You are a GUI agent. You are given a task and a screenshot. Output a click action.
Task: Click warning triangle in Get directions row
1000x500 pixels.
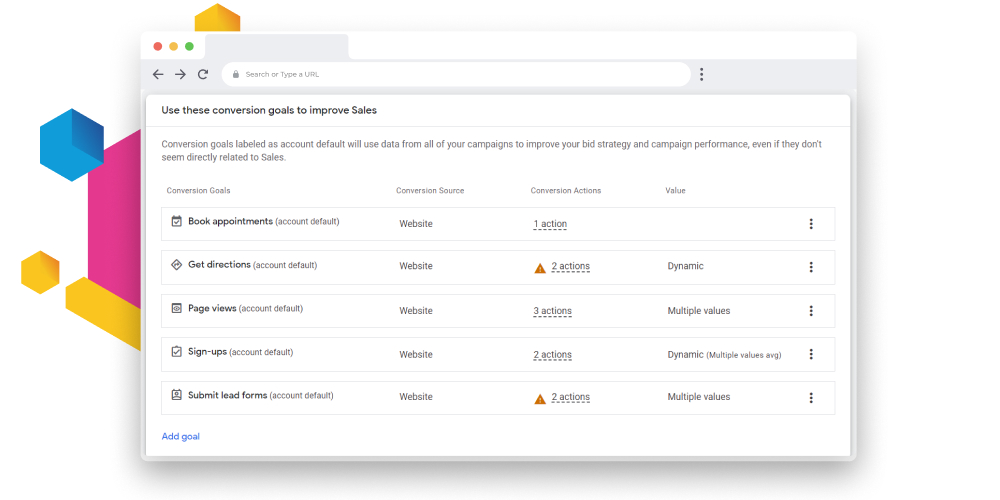(x=540, y=267)
